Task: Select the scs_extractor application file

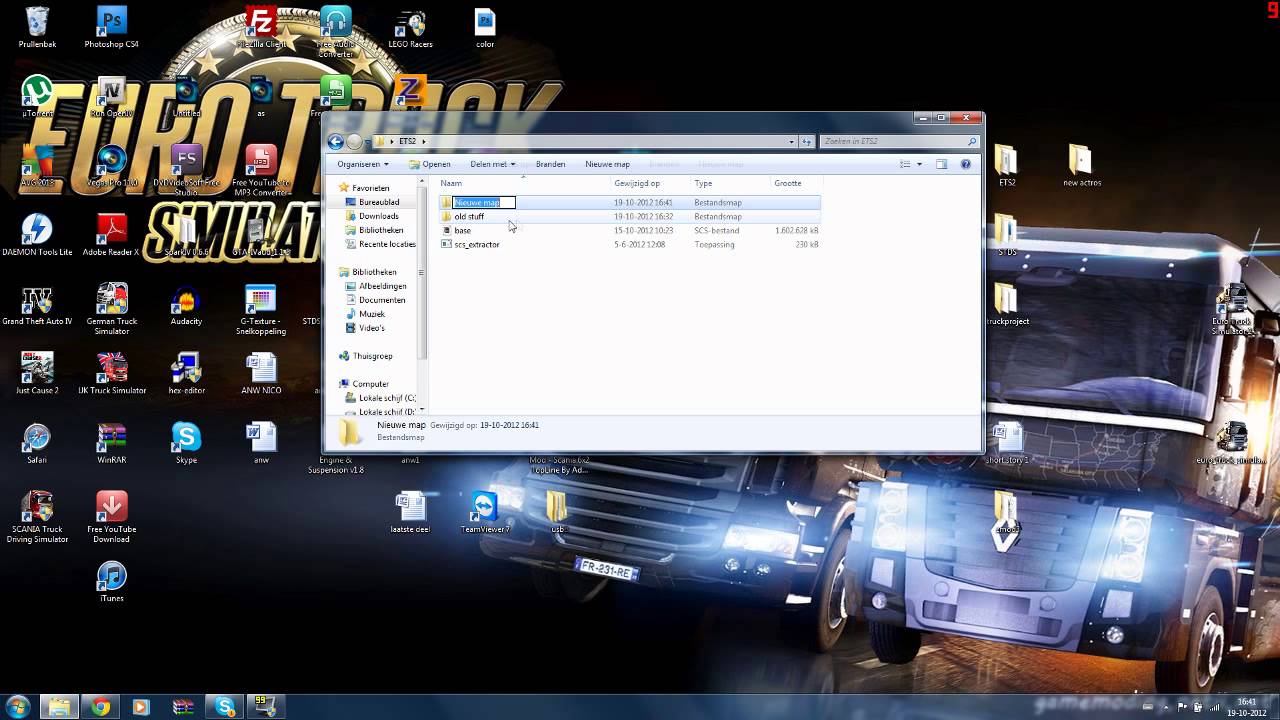Action: (630, 244)
